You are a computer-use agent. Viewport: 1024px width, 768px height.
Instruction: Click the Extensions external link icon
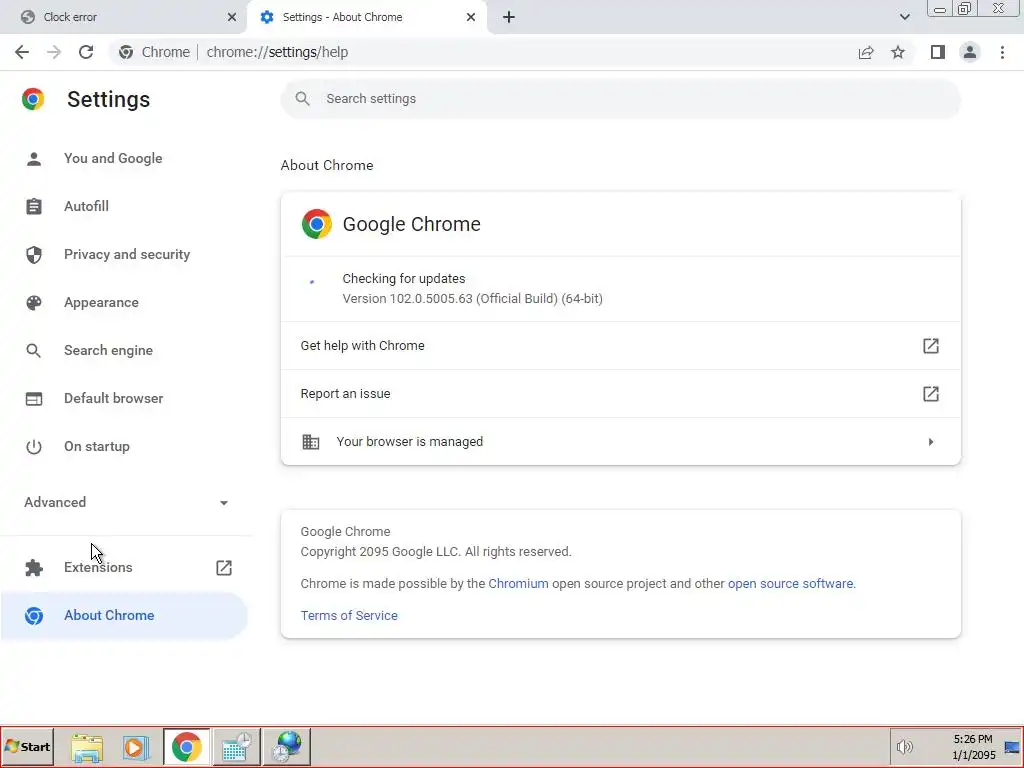click(x=224, y=568)
